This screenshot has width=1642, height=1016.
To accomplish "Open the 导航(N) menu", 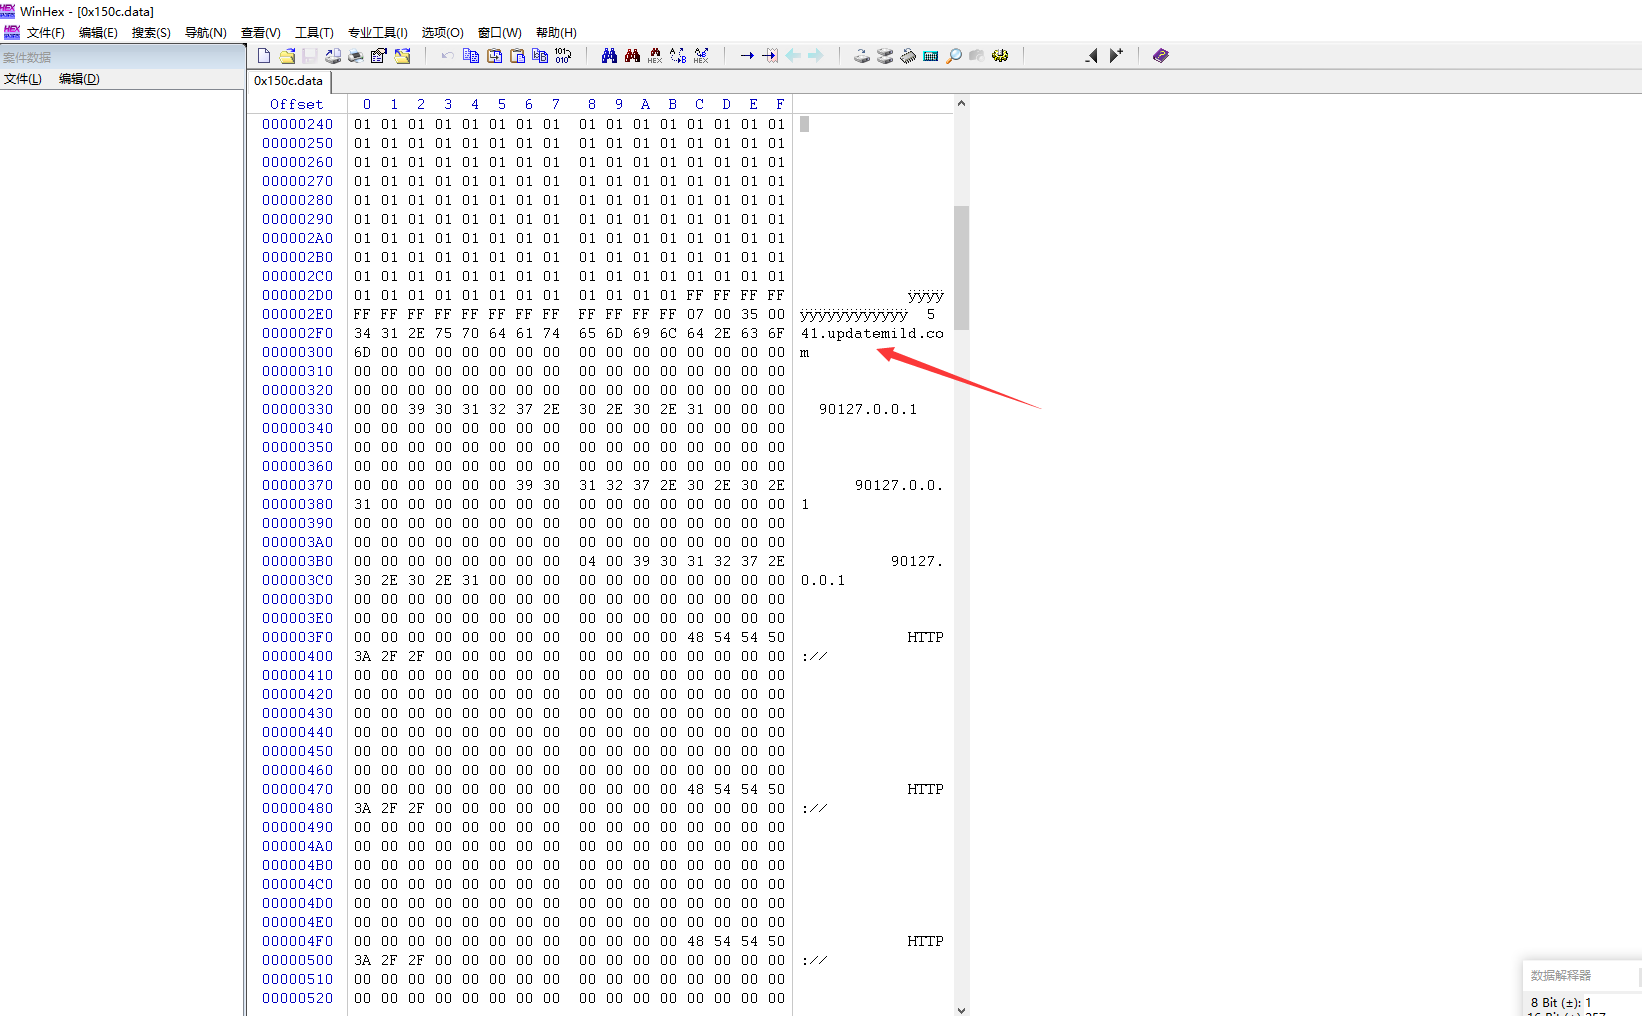I will 206,33.
